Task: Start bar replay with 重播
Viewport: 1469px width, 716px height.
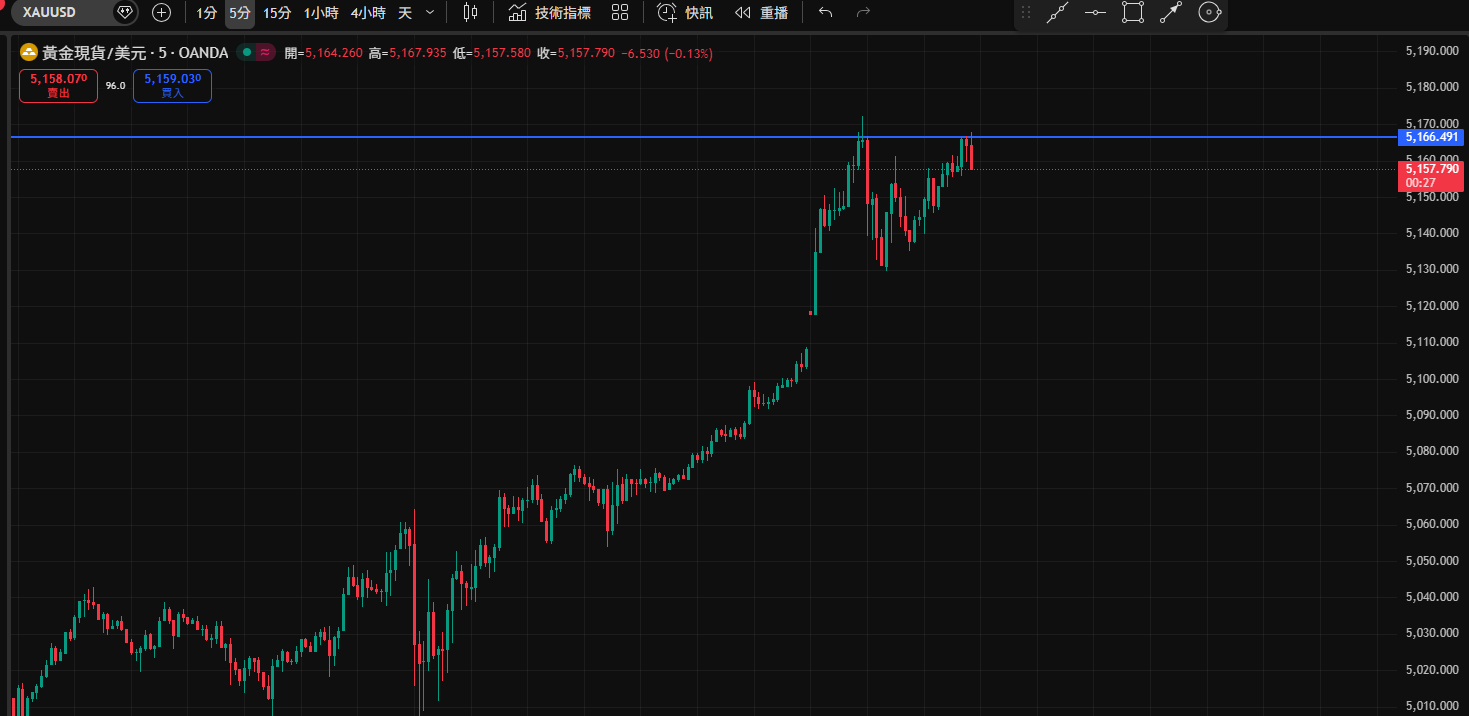Action: click(761, 13)
